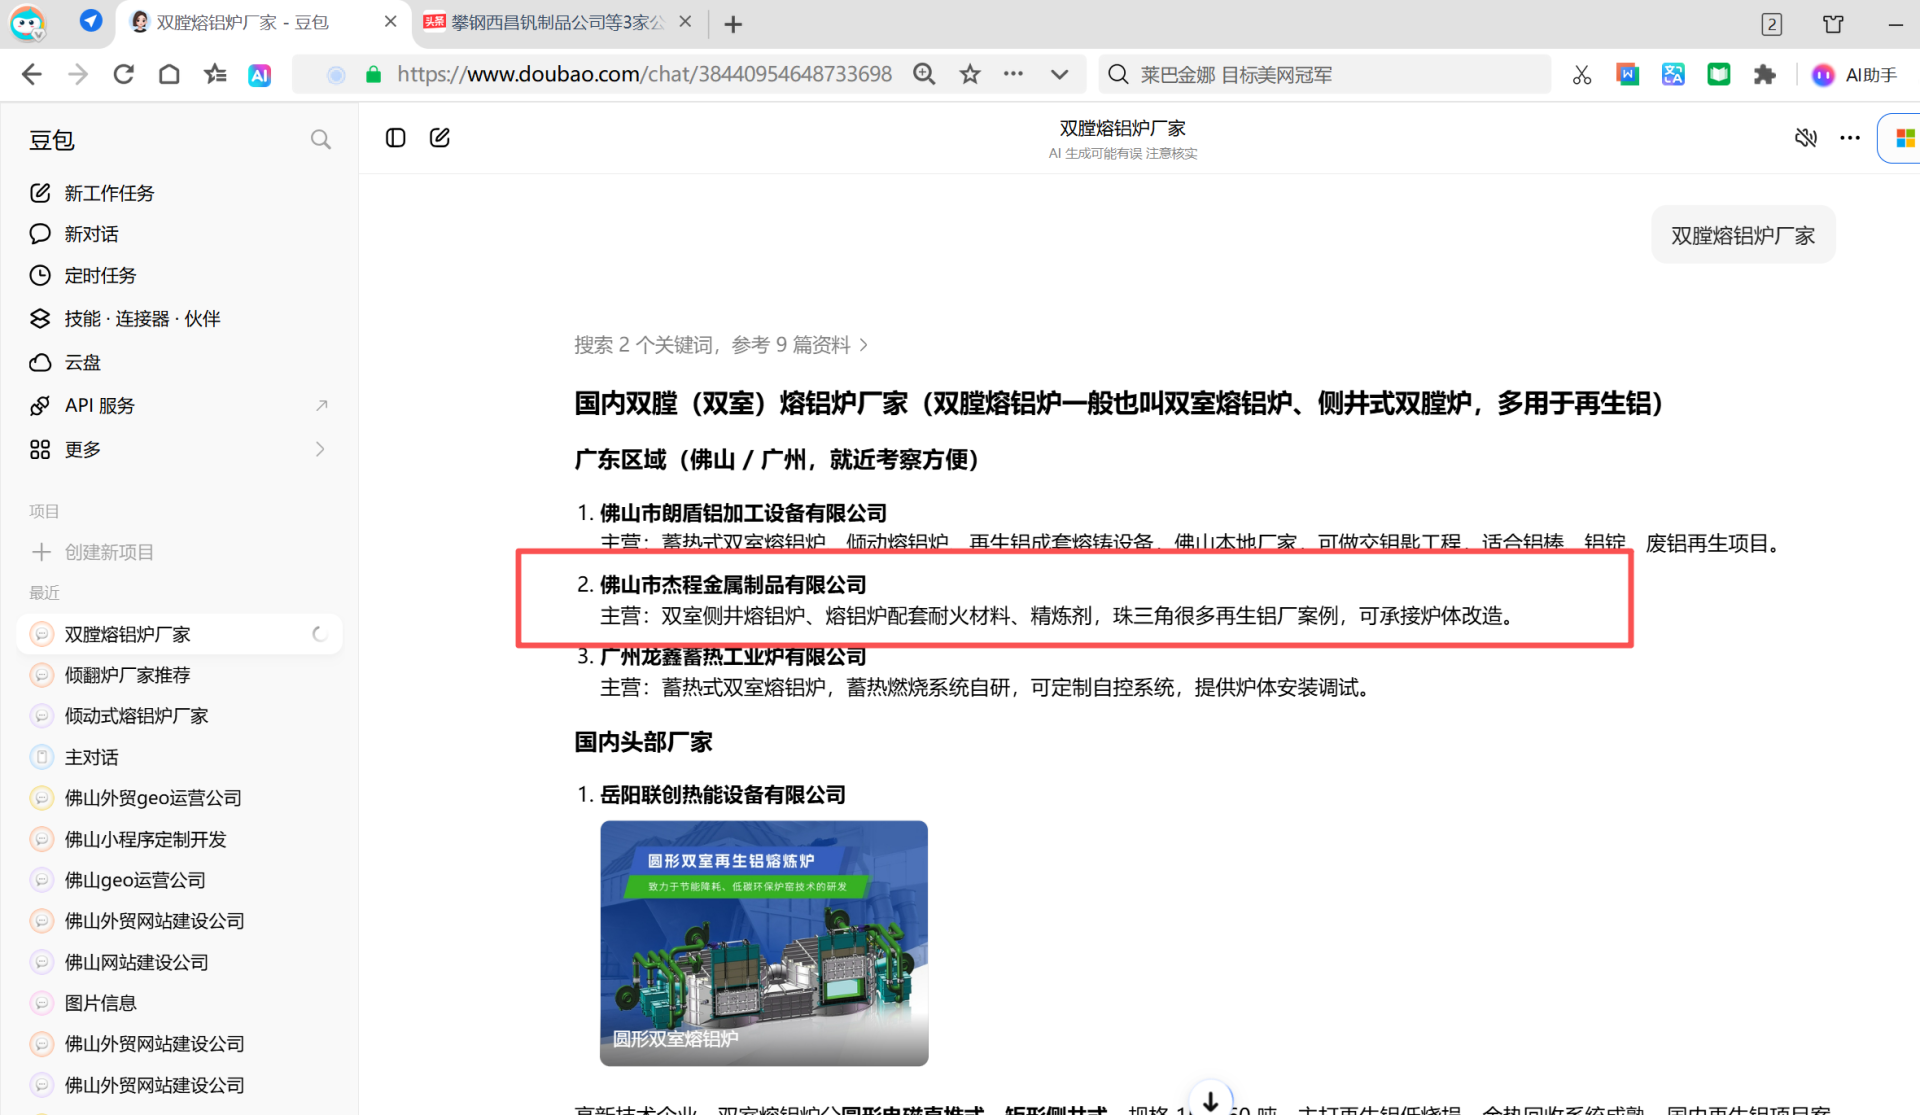Select 新对话 in the sidebar
Screen dimensions: 1920x1115
(180, 234)
